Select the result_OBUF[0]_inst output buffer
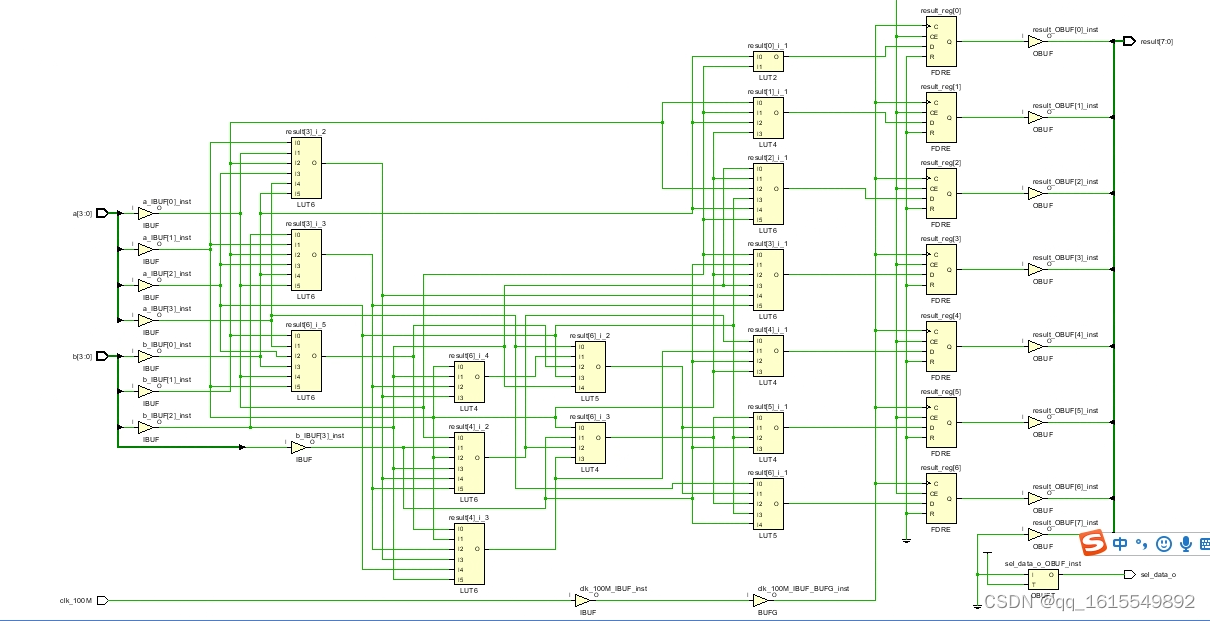1210x621 pixels. click(1035, 42)
